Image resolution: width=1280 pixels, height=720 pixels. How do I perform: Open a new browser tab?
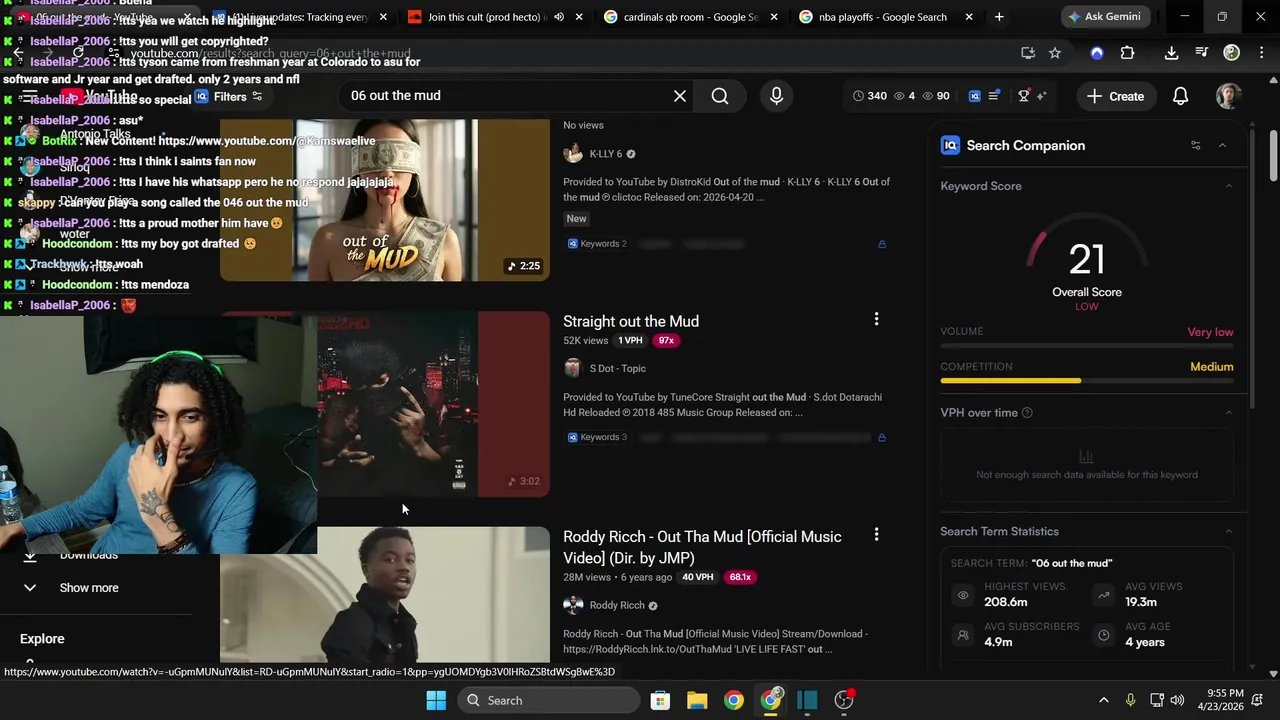tap(999, 17)
